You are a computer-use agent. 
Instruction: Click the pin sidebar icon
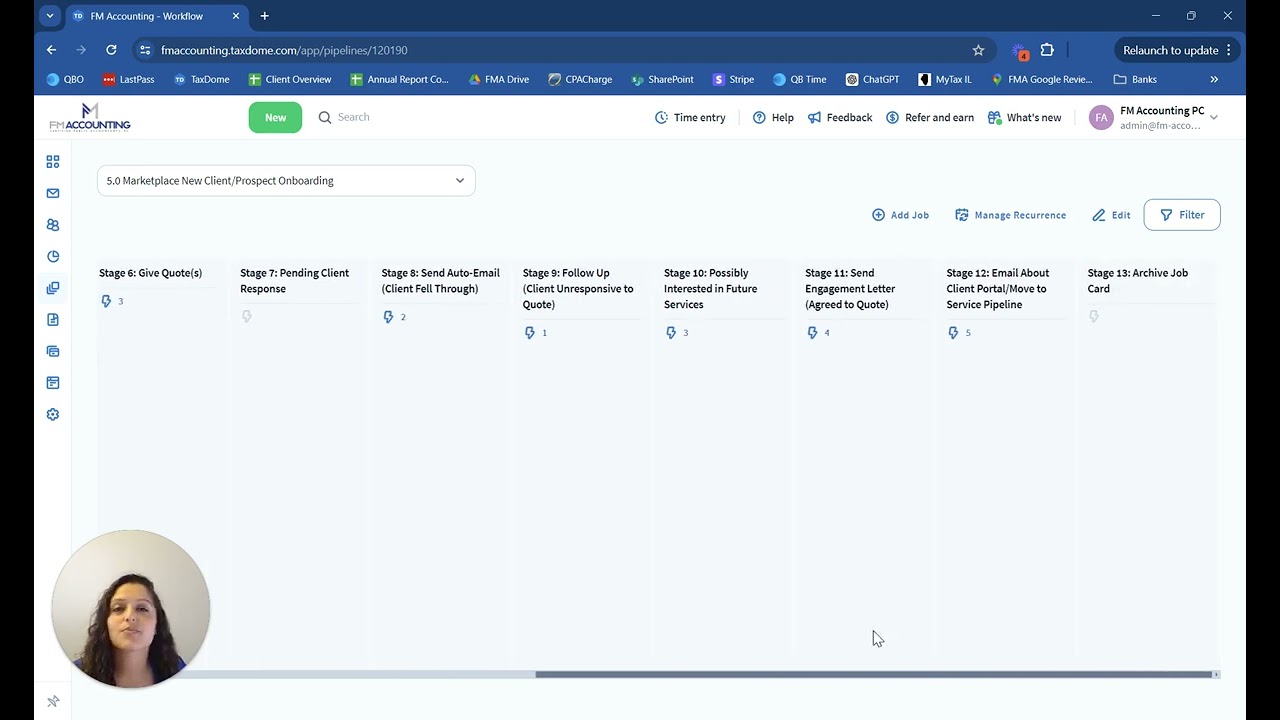pos(53,701)
